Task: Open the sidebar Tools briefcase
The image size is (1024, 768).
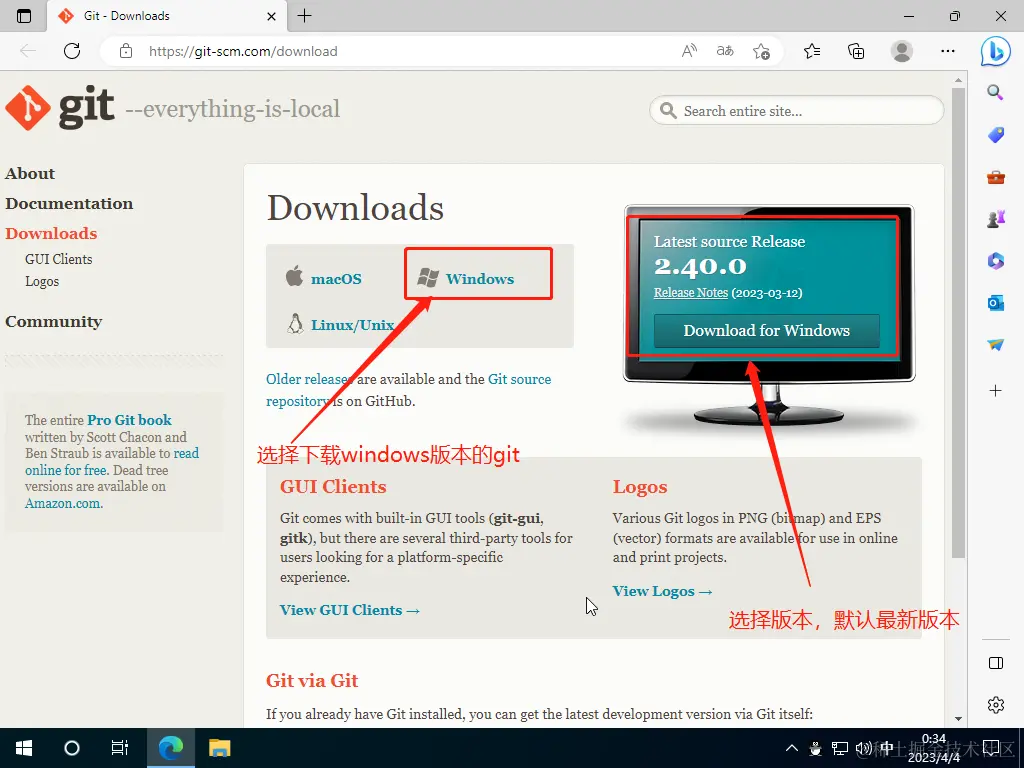Action: click(995, 177)
